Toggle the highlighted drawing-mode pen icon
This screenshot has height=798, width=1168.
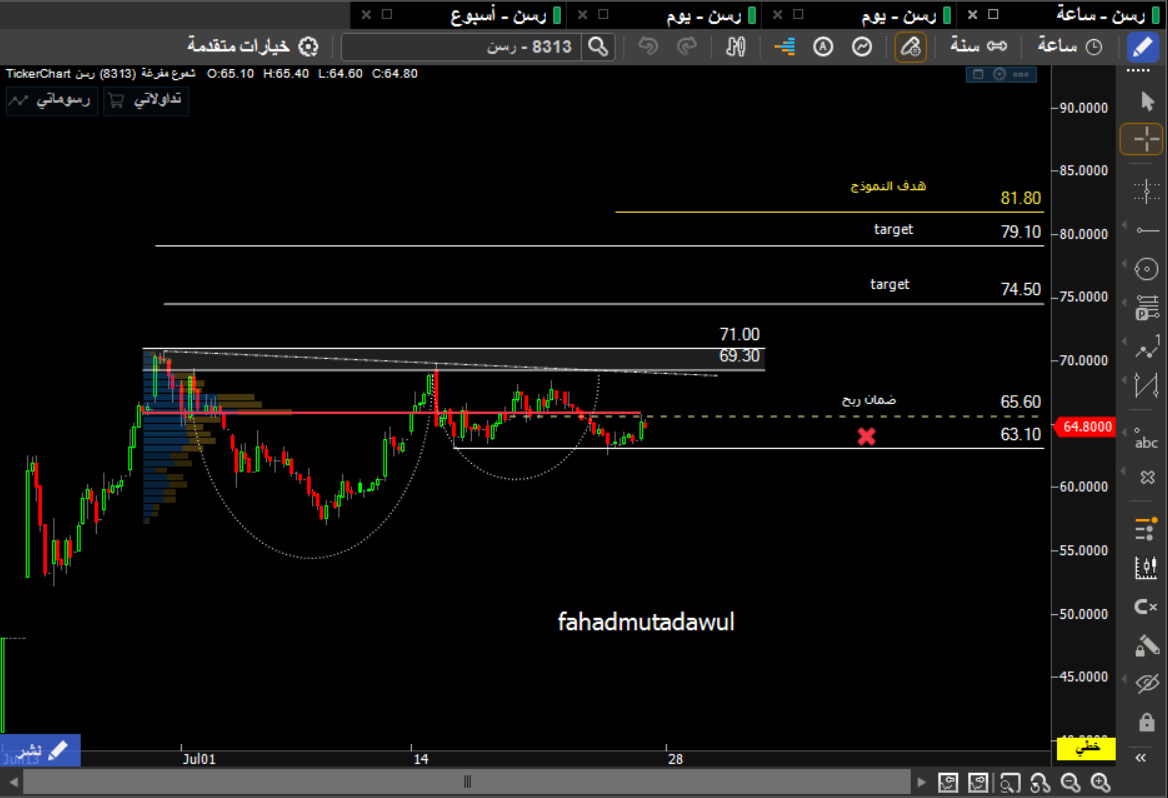(x=910, y=47)
